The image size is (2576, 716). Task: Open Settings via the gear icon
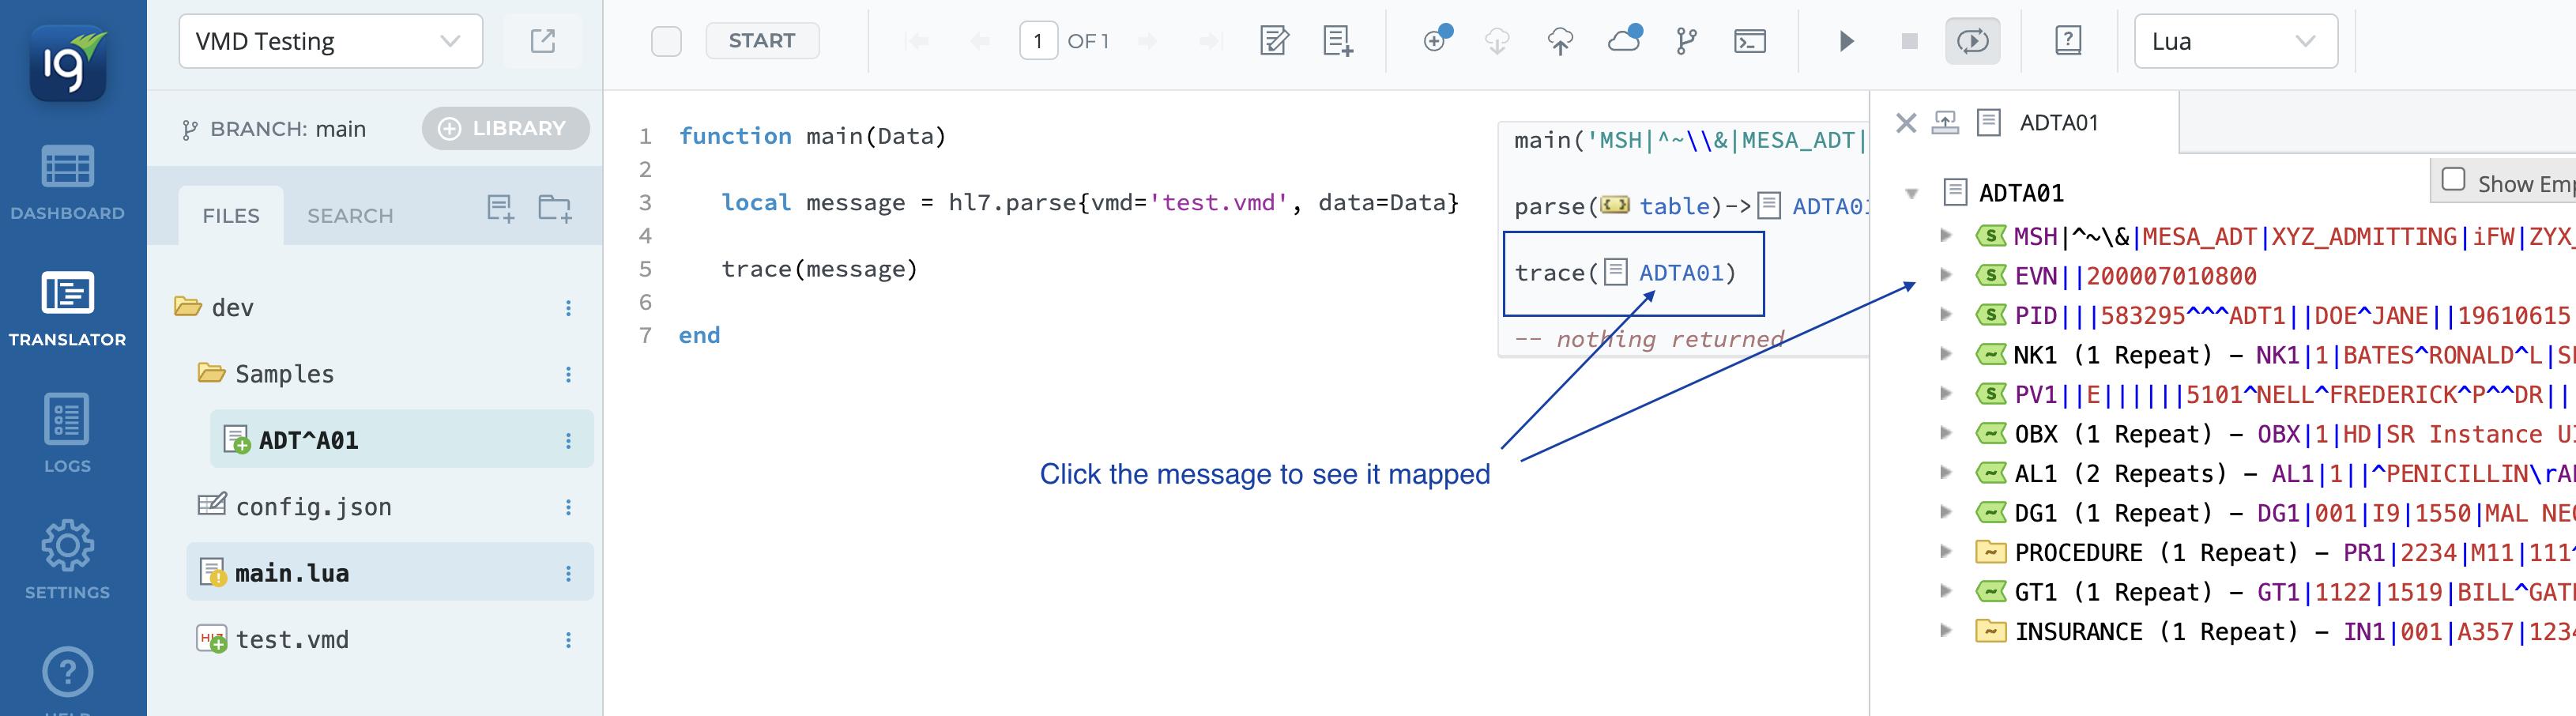point(67,559)
